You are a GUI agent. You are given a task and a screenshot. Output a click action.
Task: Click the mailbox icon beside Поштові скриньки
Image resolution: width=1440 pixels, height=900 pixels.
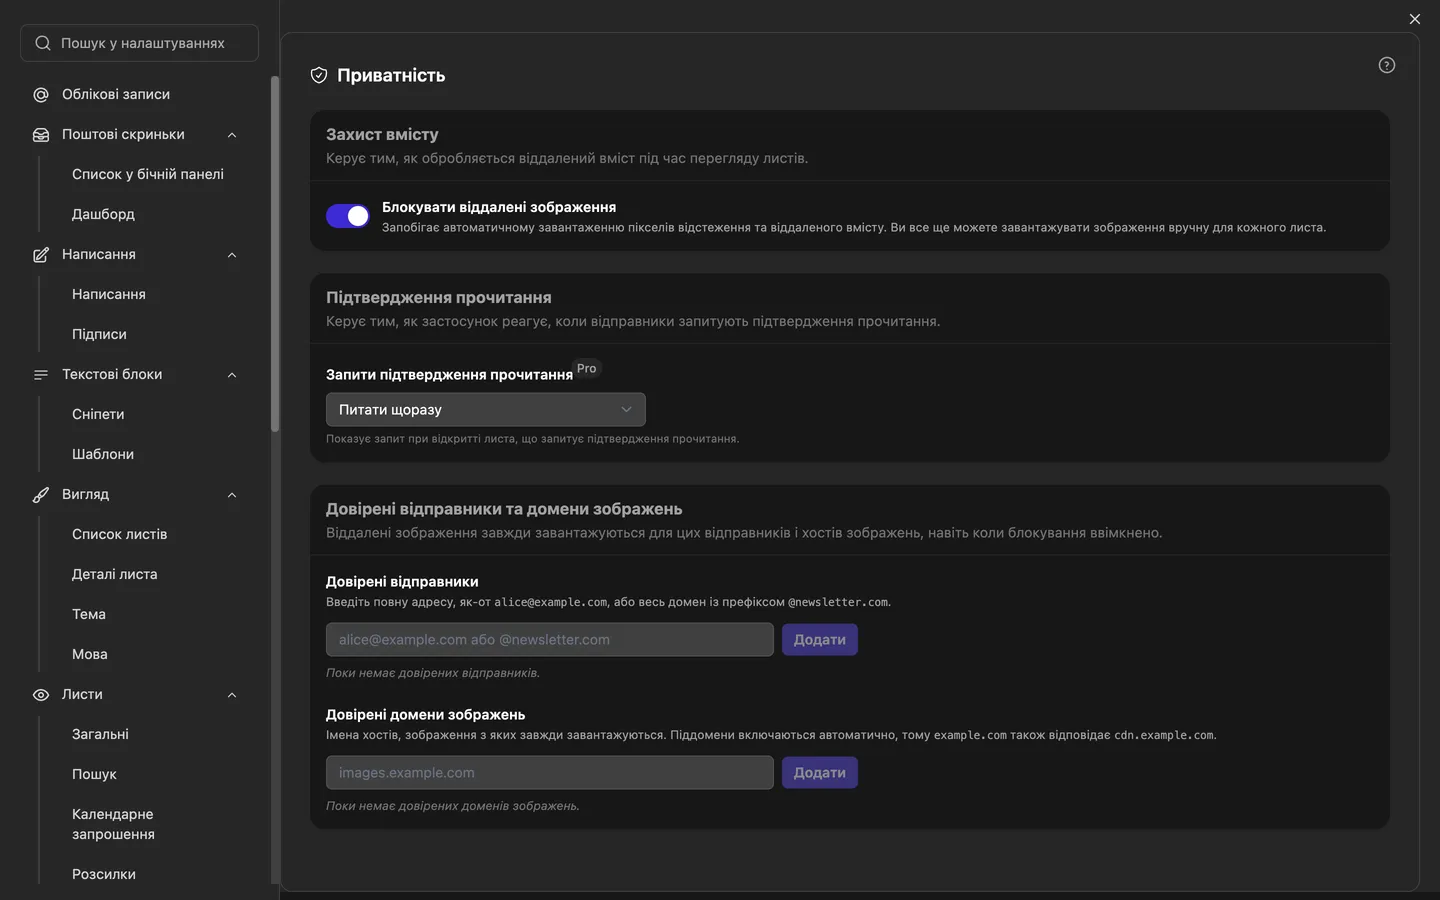tap(41, 135)
